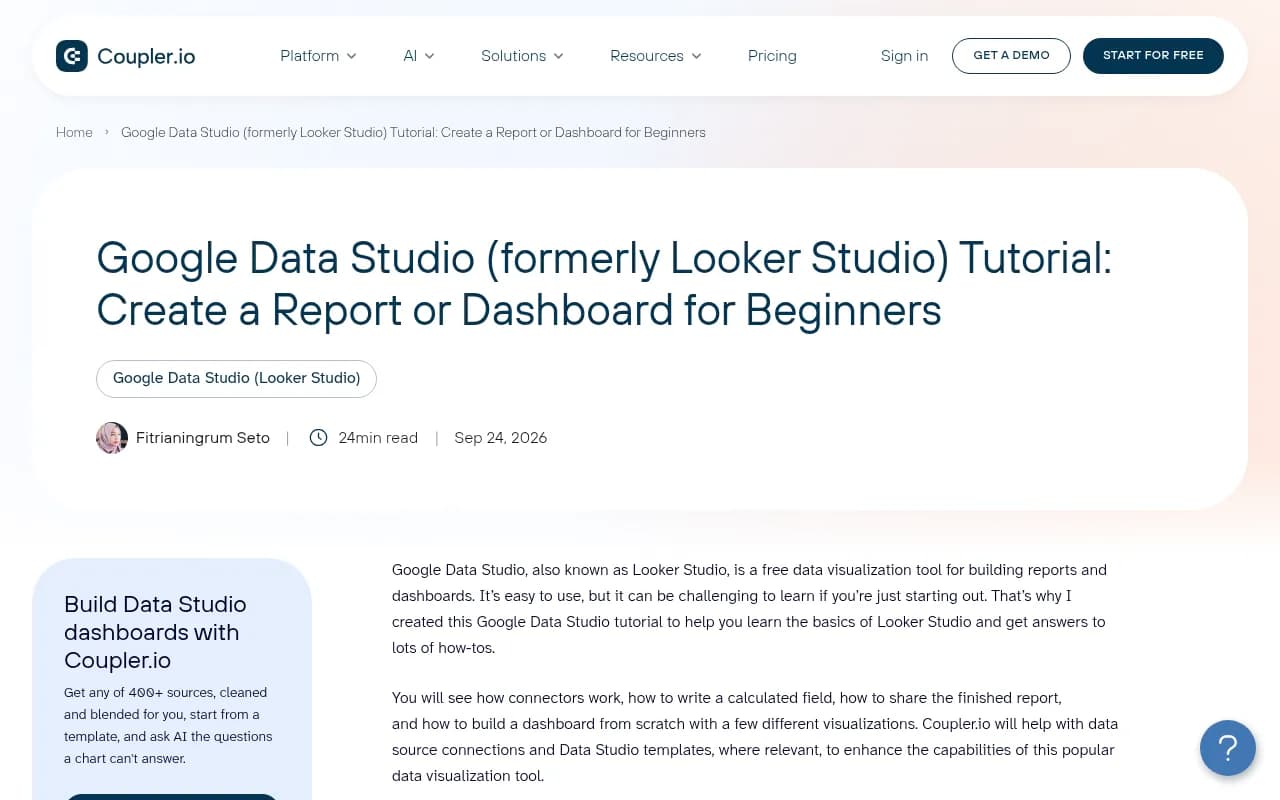Image resolution: width=1280 pixels, height=800 pixels.
Task: Navigate to Home in the breadcrumb
Action: tap(74, 132)
